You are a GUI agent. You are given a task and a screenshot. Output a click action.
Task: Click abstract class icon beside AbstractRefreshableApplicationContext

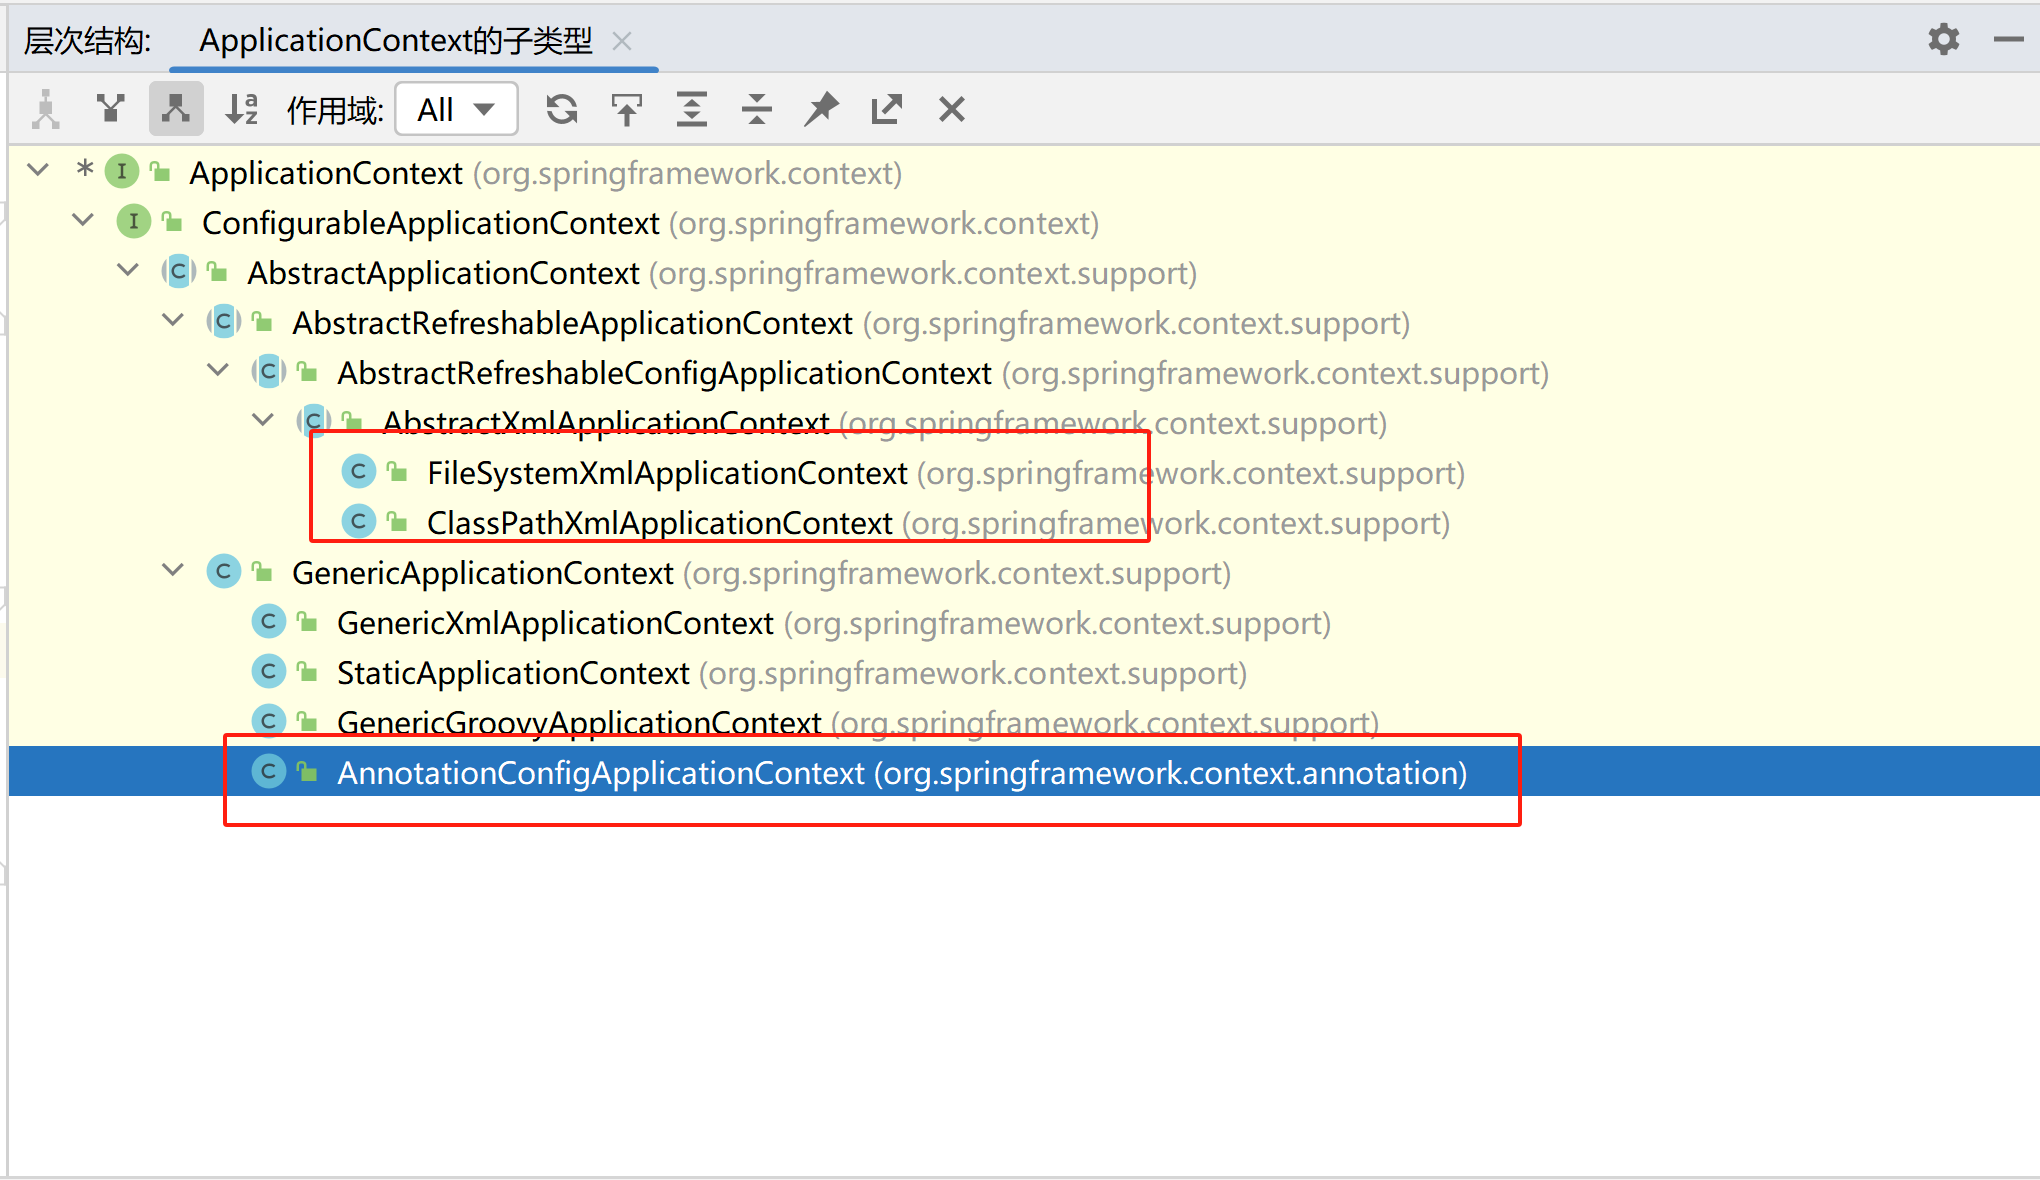coord(224,321)
